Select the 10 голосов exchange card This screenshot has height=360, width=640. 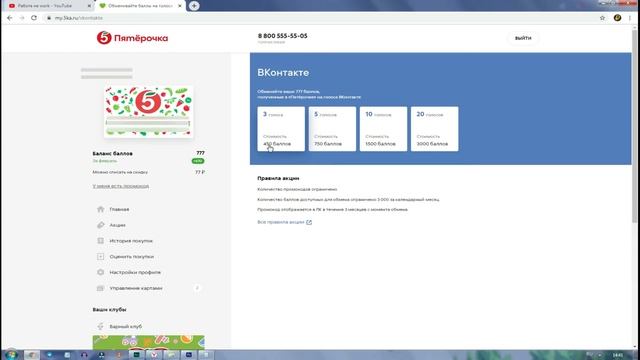[x=383, y=129]
